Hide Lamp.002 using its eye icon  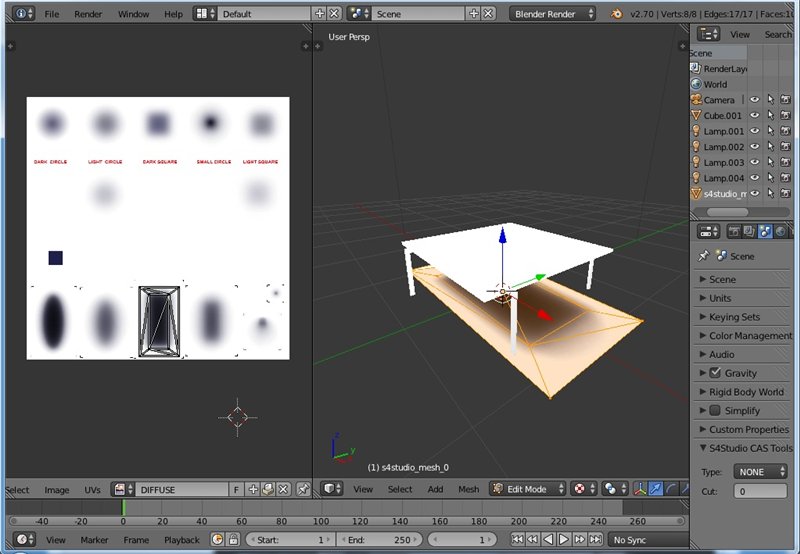(755, 147)
